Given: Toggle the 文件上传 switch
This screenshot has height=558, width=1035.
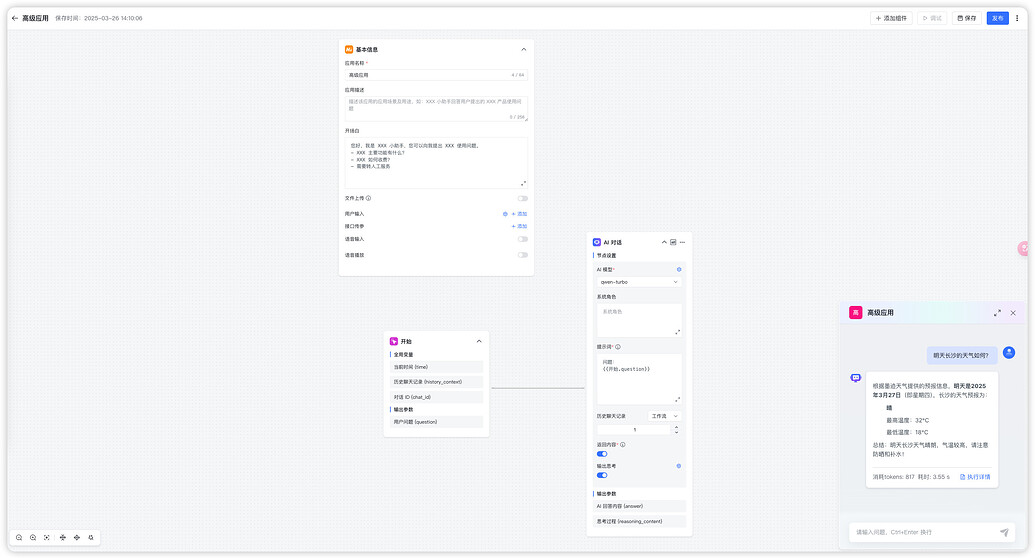Looking at the screenshot, I should [523, 198].
